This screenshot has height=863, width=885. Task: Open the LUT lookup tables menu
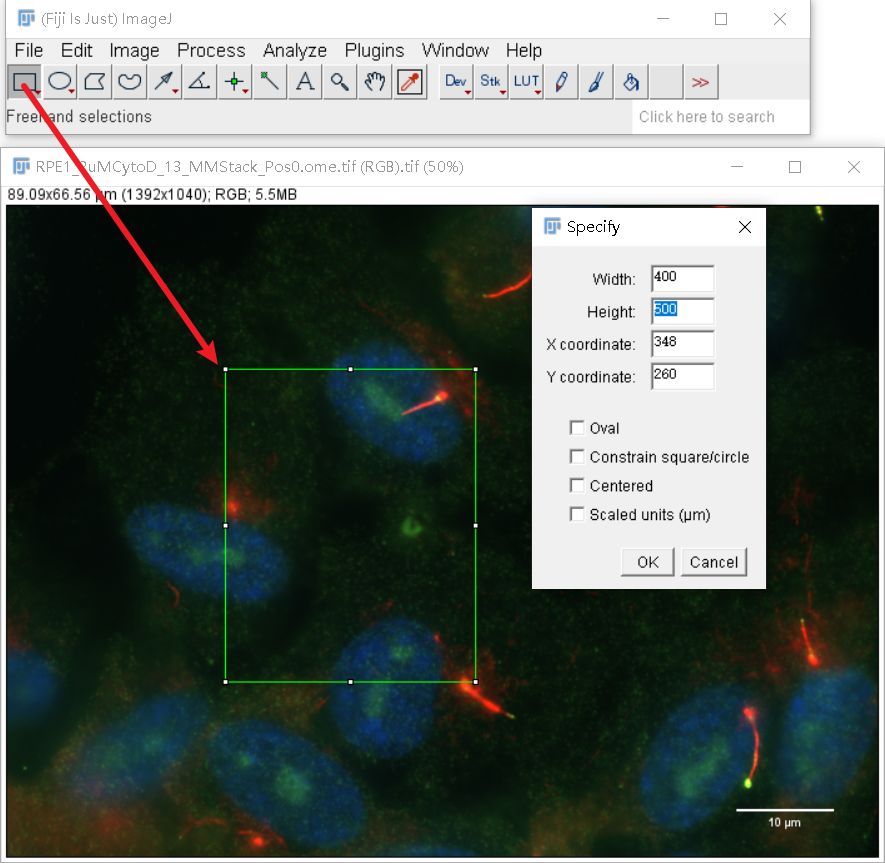(x=526, y=82)
